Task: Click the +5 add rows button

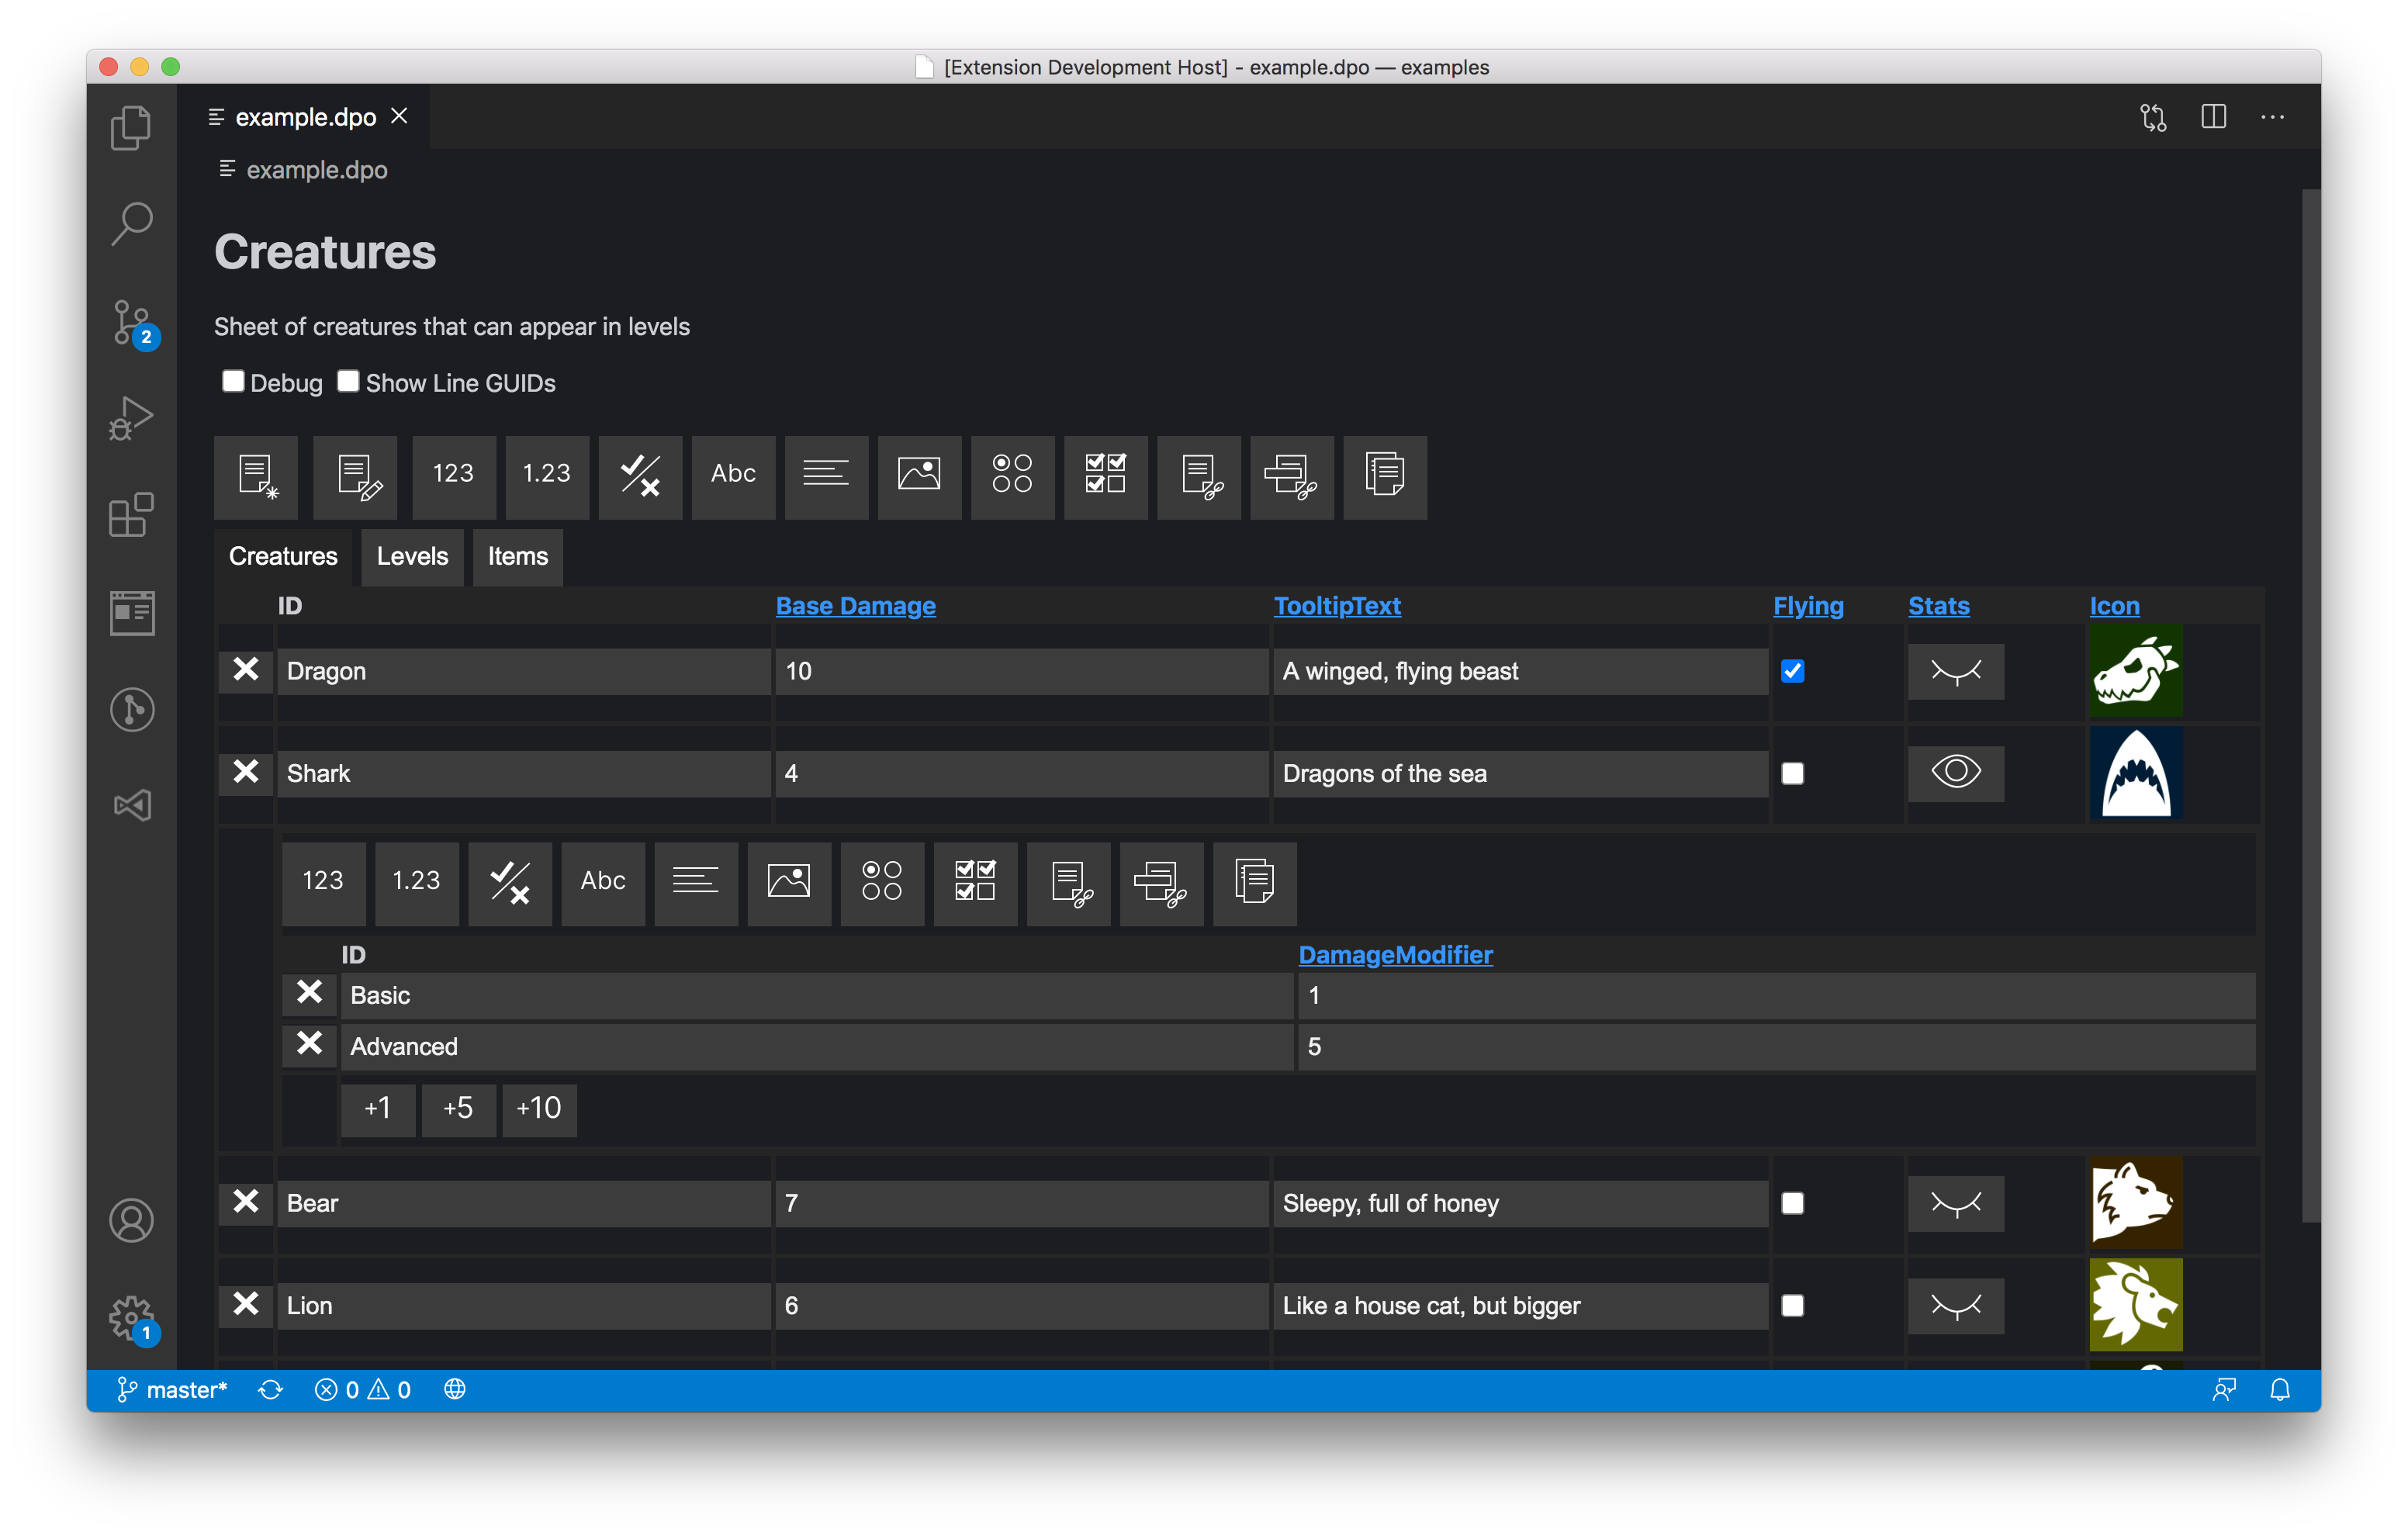Action: click(x=458, y=1108)
